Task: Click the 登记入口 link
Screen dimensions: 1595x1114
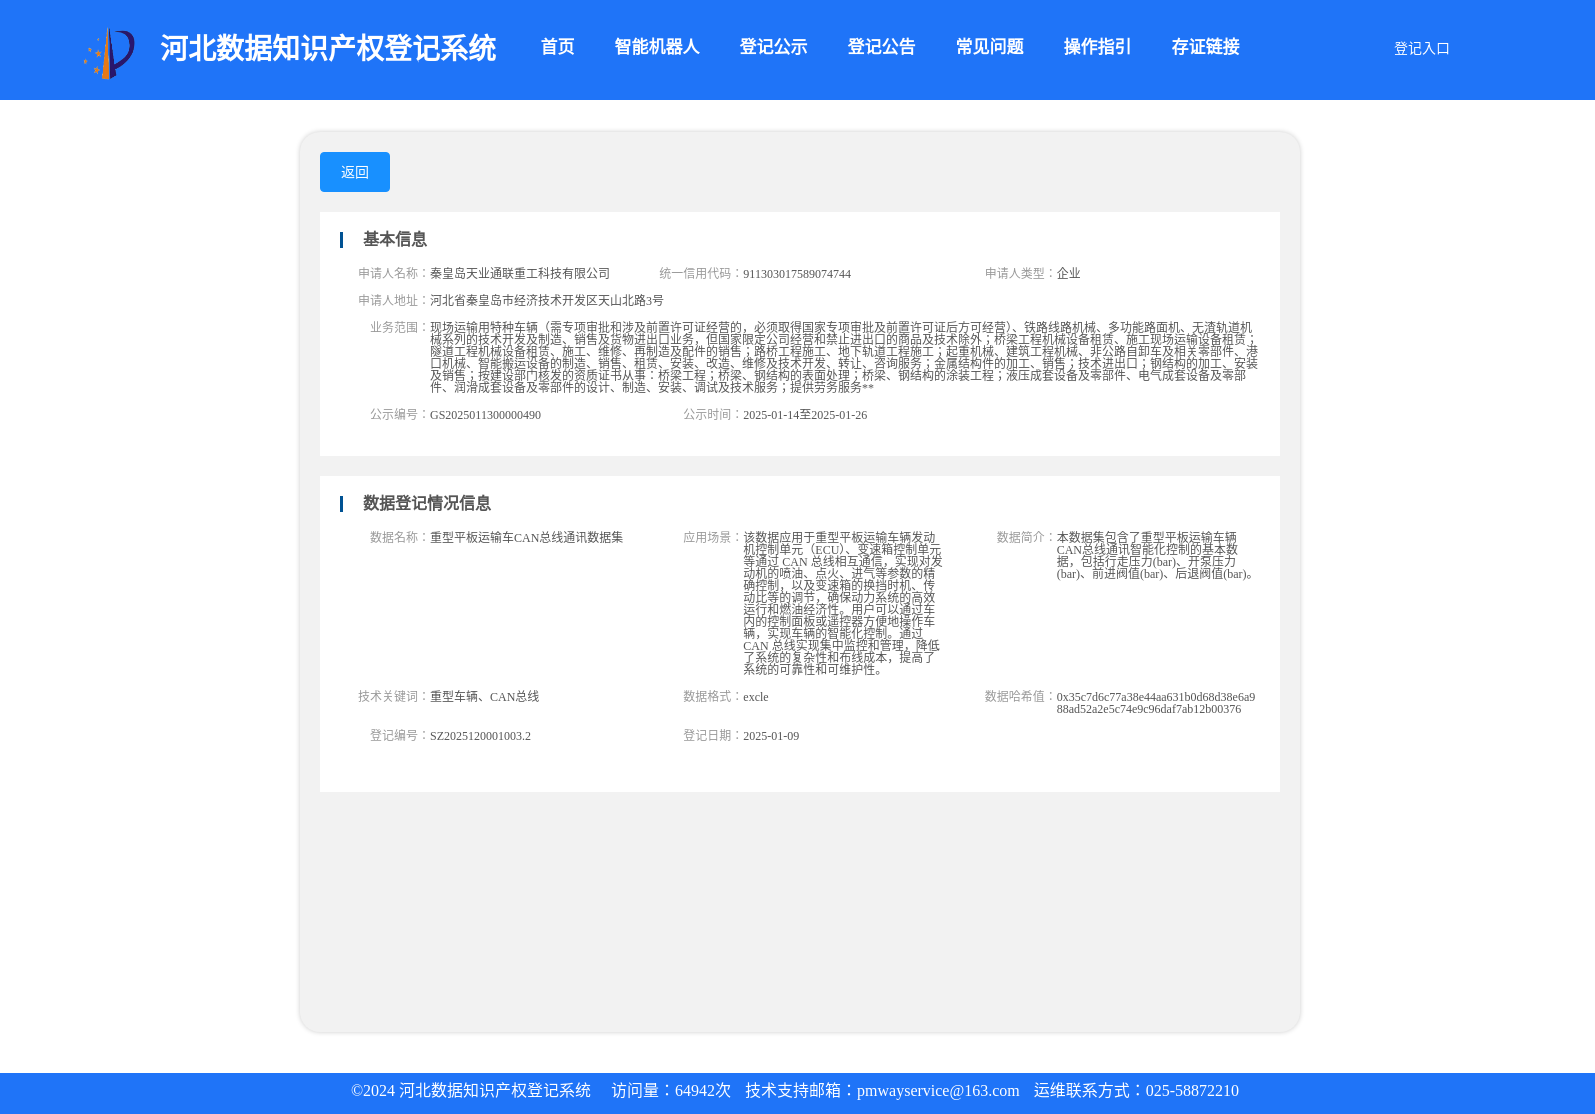Action: 1421,48
